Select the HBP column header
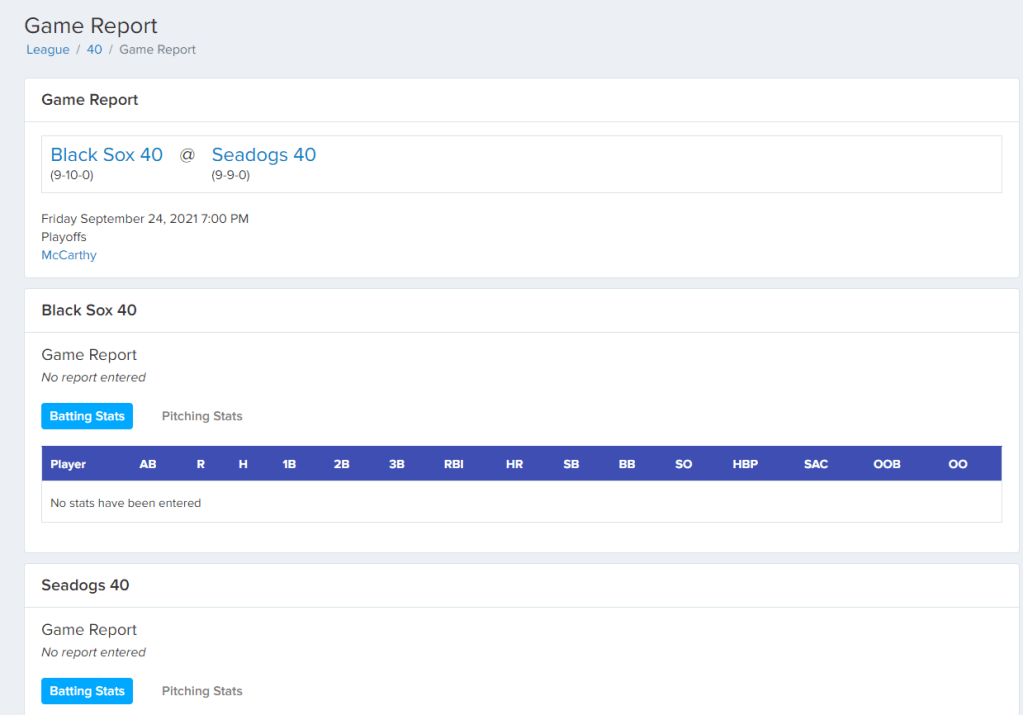1023x715 pixels. pyautogui.click(x=745, y=464)
